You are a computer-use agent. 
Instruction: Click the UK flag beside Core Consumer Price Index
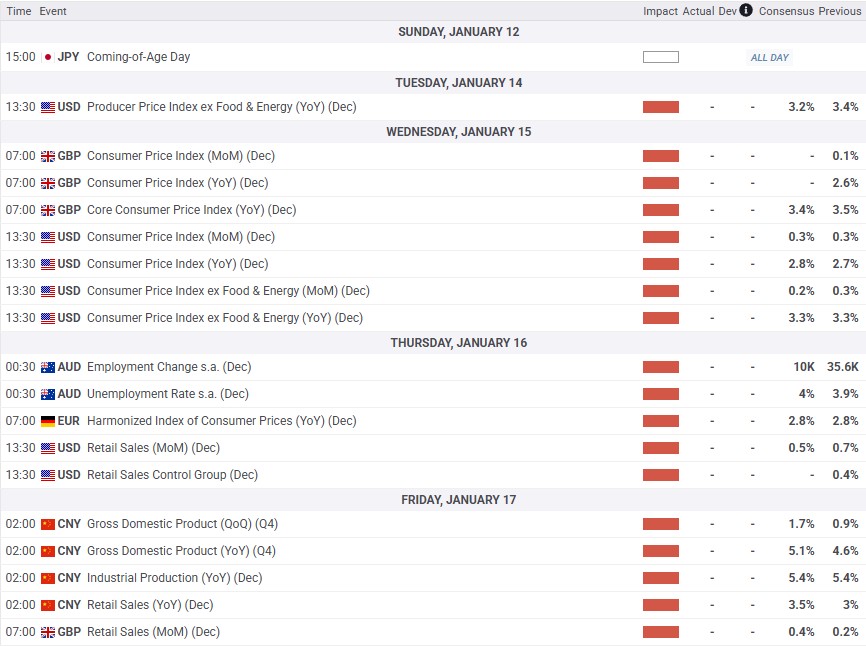click(x=47, y=210)
